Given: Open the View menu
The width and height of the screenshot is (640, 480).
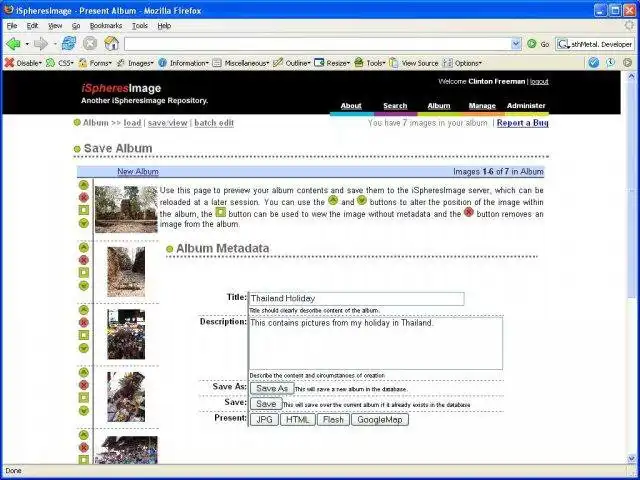Looking at the screenshot, I should tap(55, 26).
